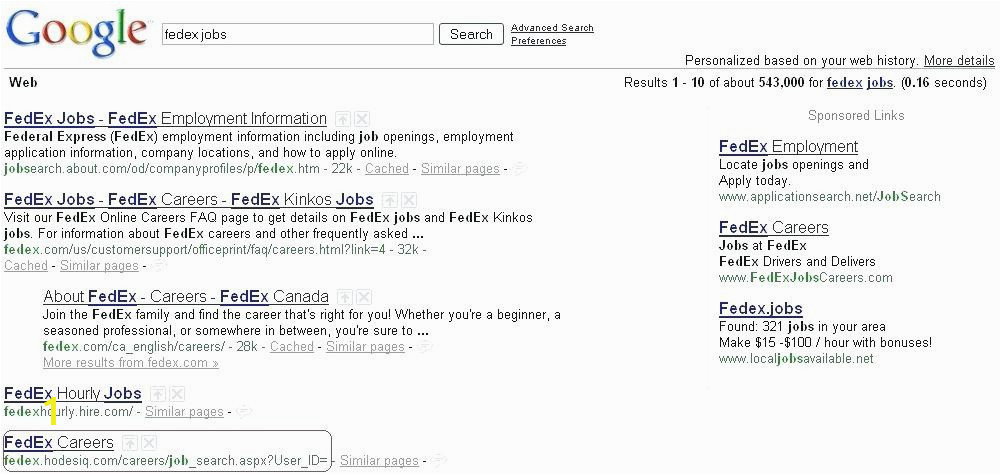Remove the FedEx Kinkos Jobs result
Viewport: 1001px width, 475px height.
coord(408,200)
